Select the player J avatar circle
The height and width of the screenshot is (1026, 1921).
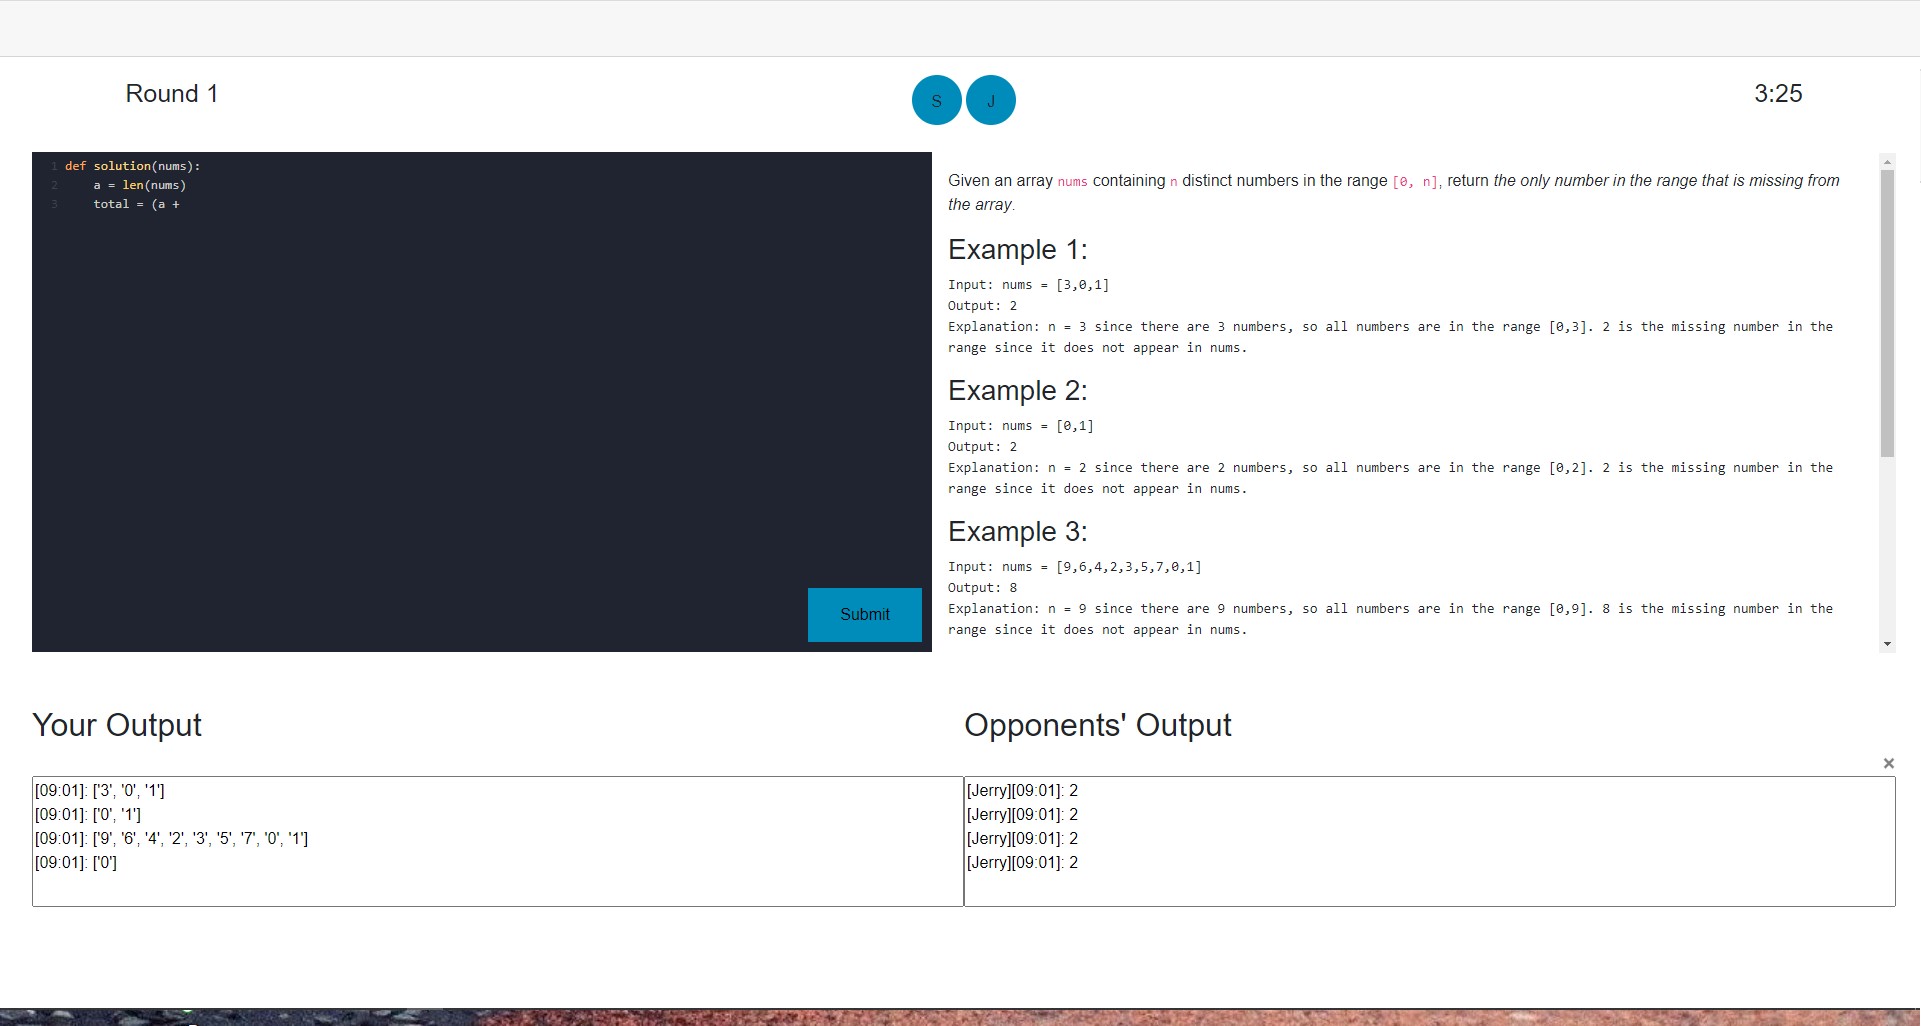pos(991,100)
